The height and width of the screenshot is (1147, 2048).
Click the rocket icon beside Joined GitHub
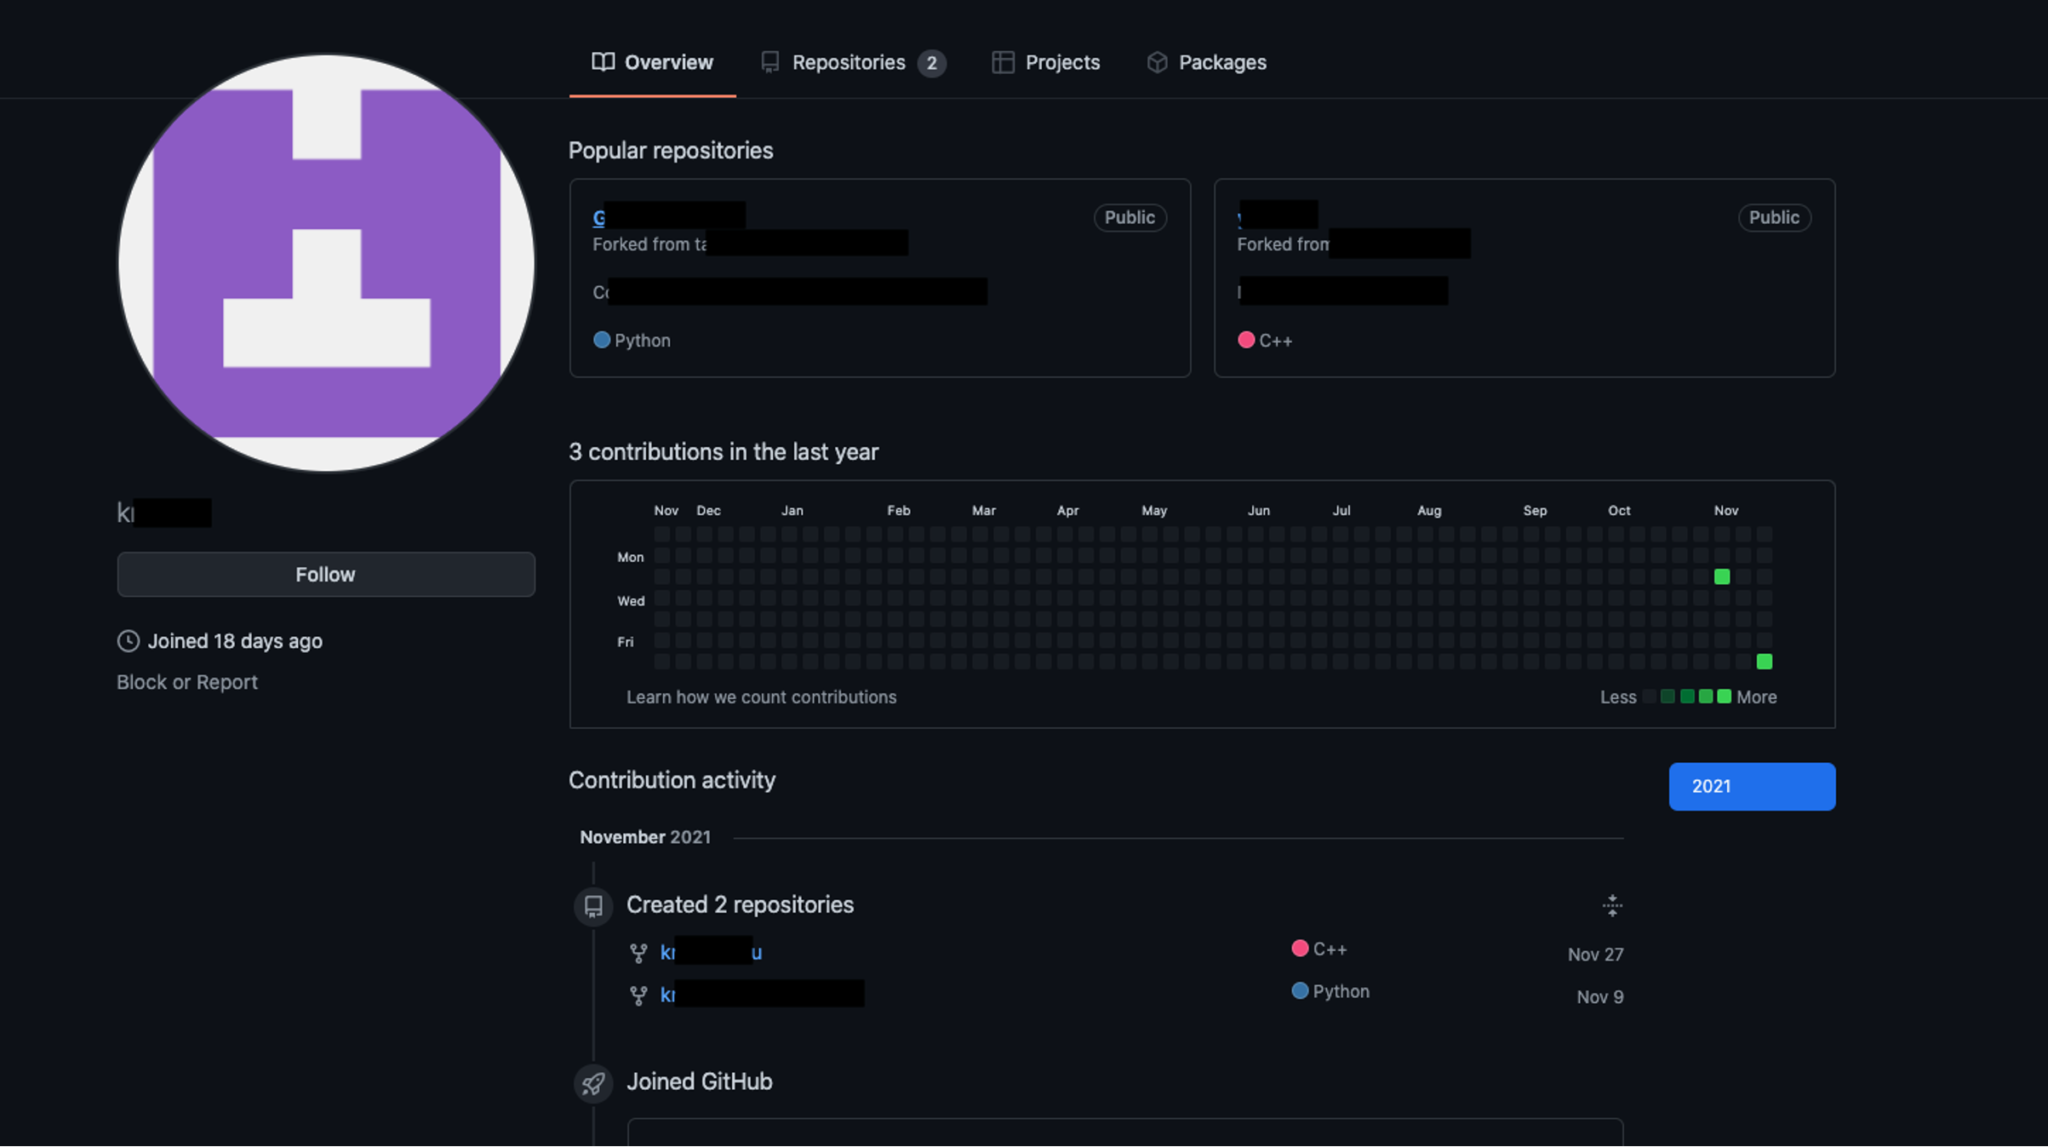pyautogui.click(x=593, y=1083)
